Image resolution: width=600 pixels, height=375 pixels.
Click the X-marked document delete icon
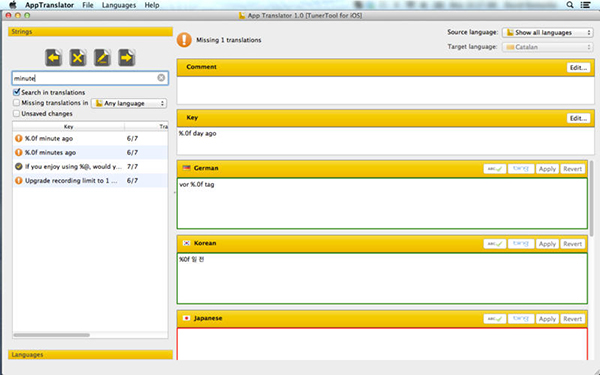coord(78,58)
